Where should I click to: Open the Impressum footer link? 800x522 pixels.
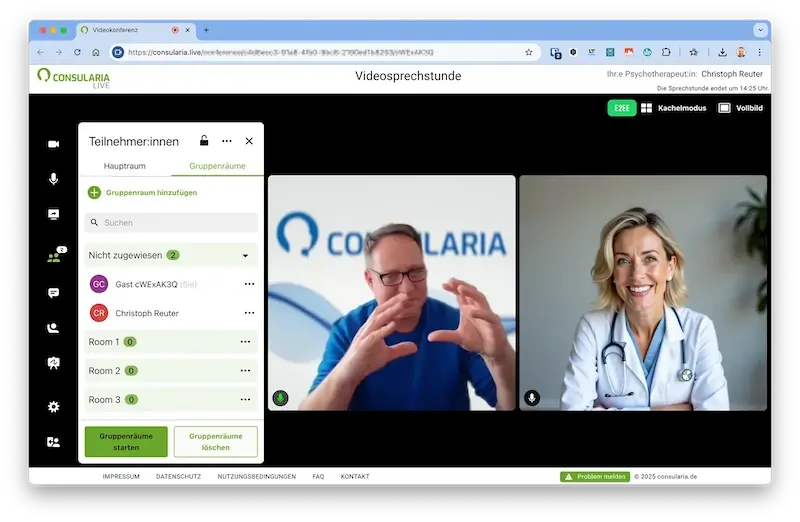coord(121,477)
